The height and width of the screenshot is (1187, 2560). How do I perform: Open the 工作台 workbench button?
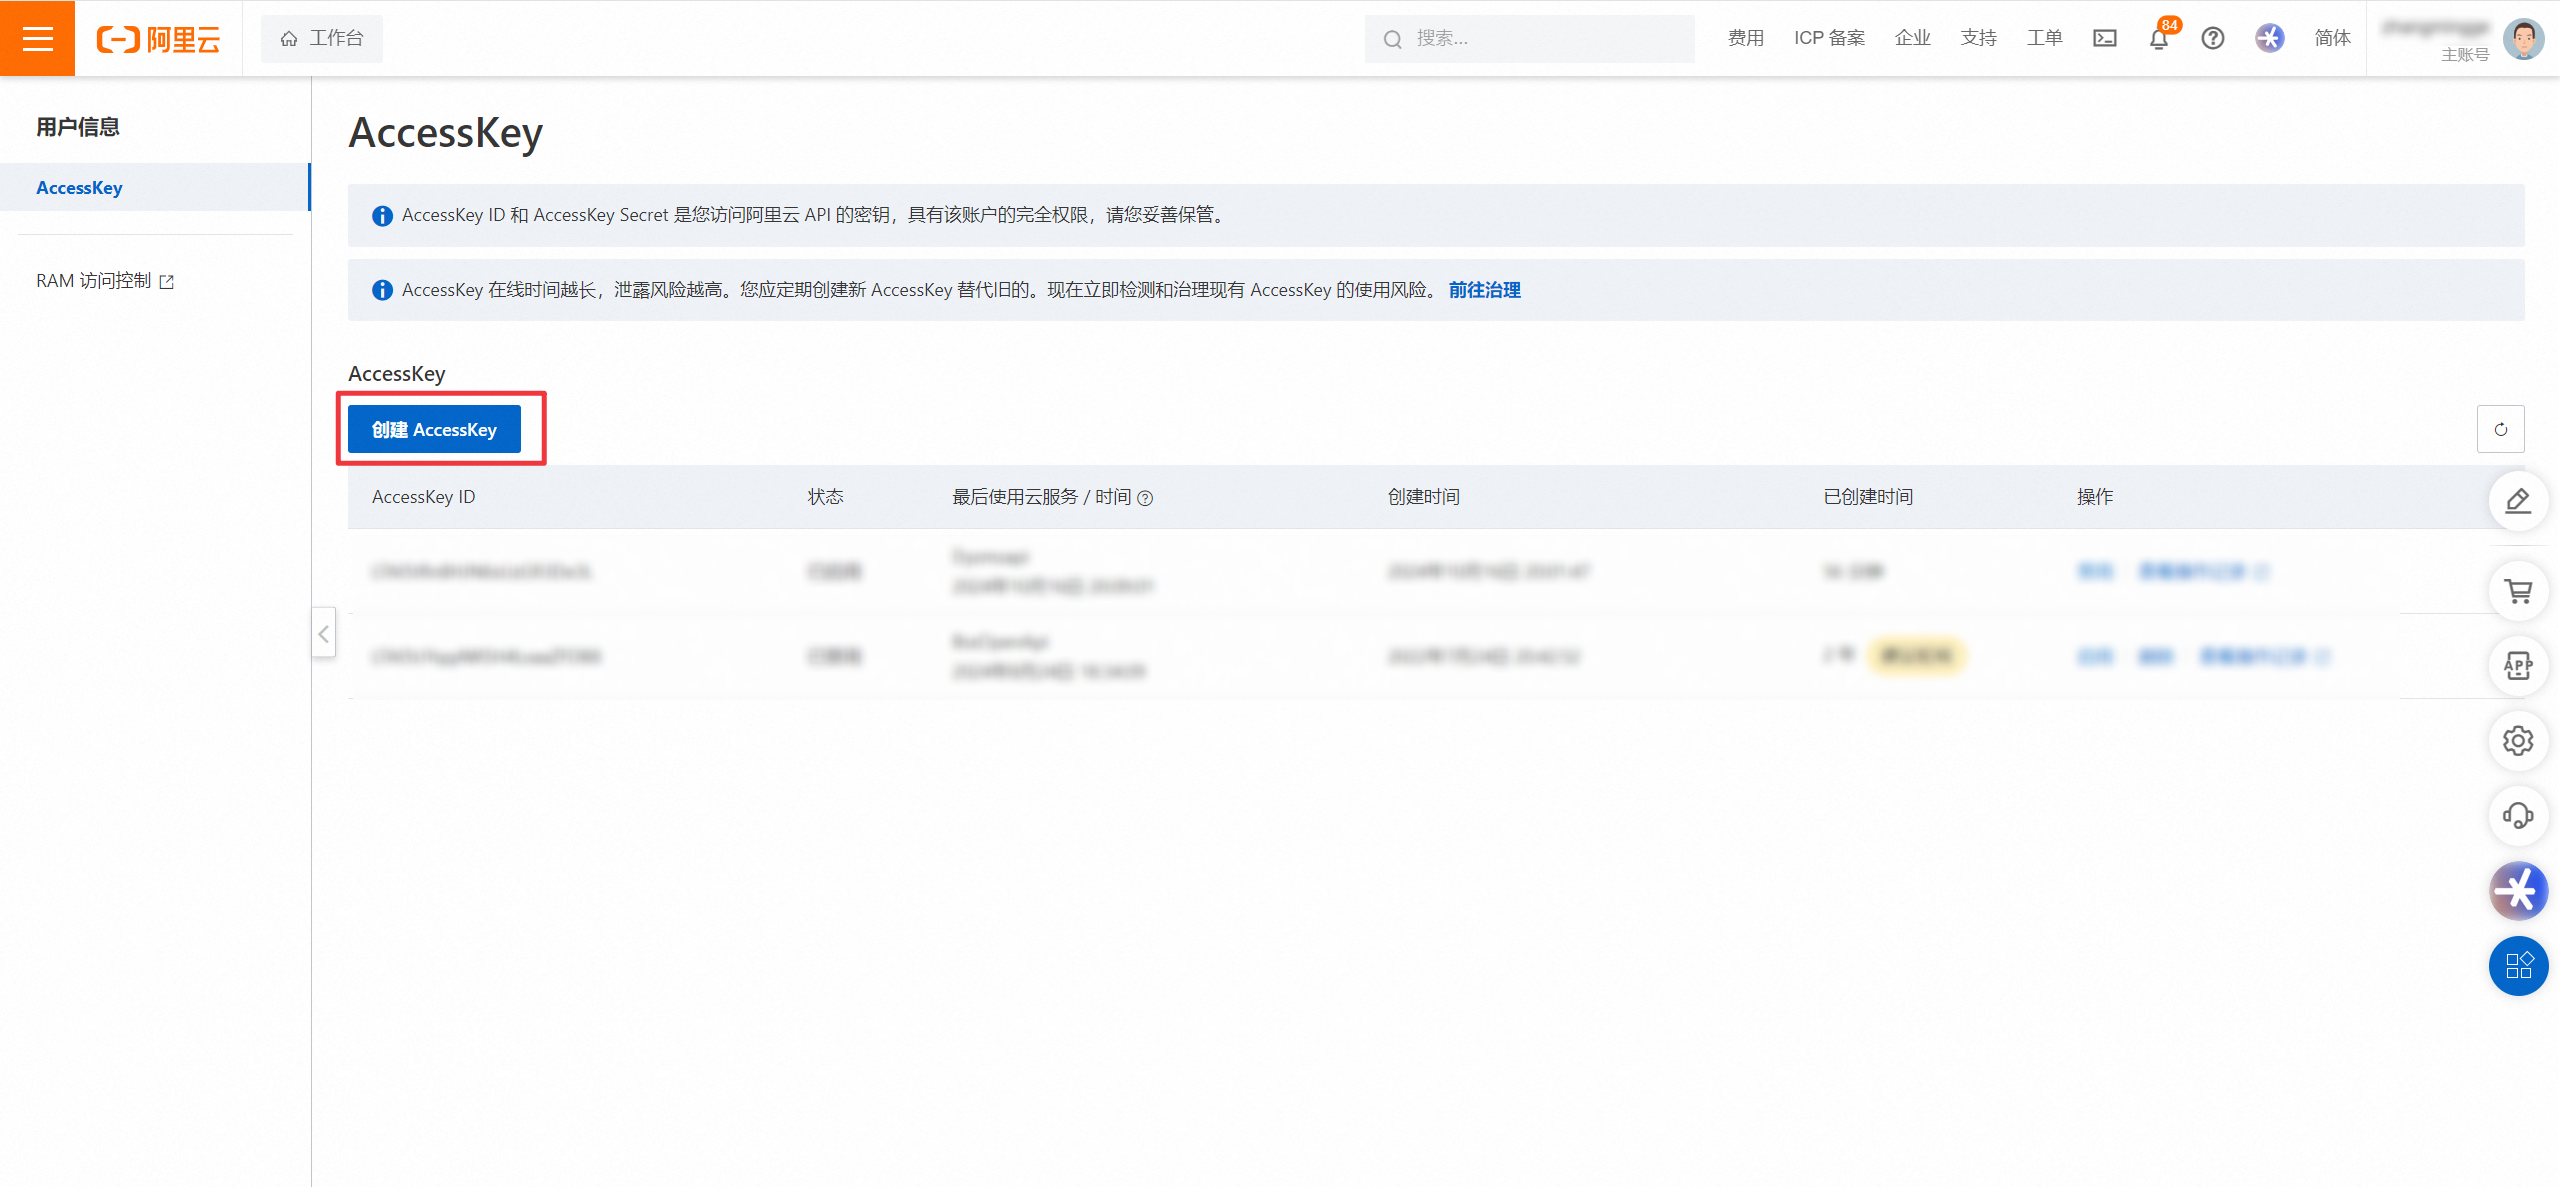[x=321, y=38]
